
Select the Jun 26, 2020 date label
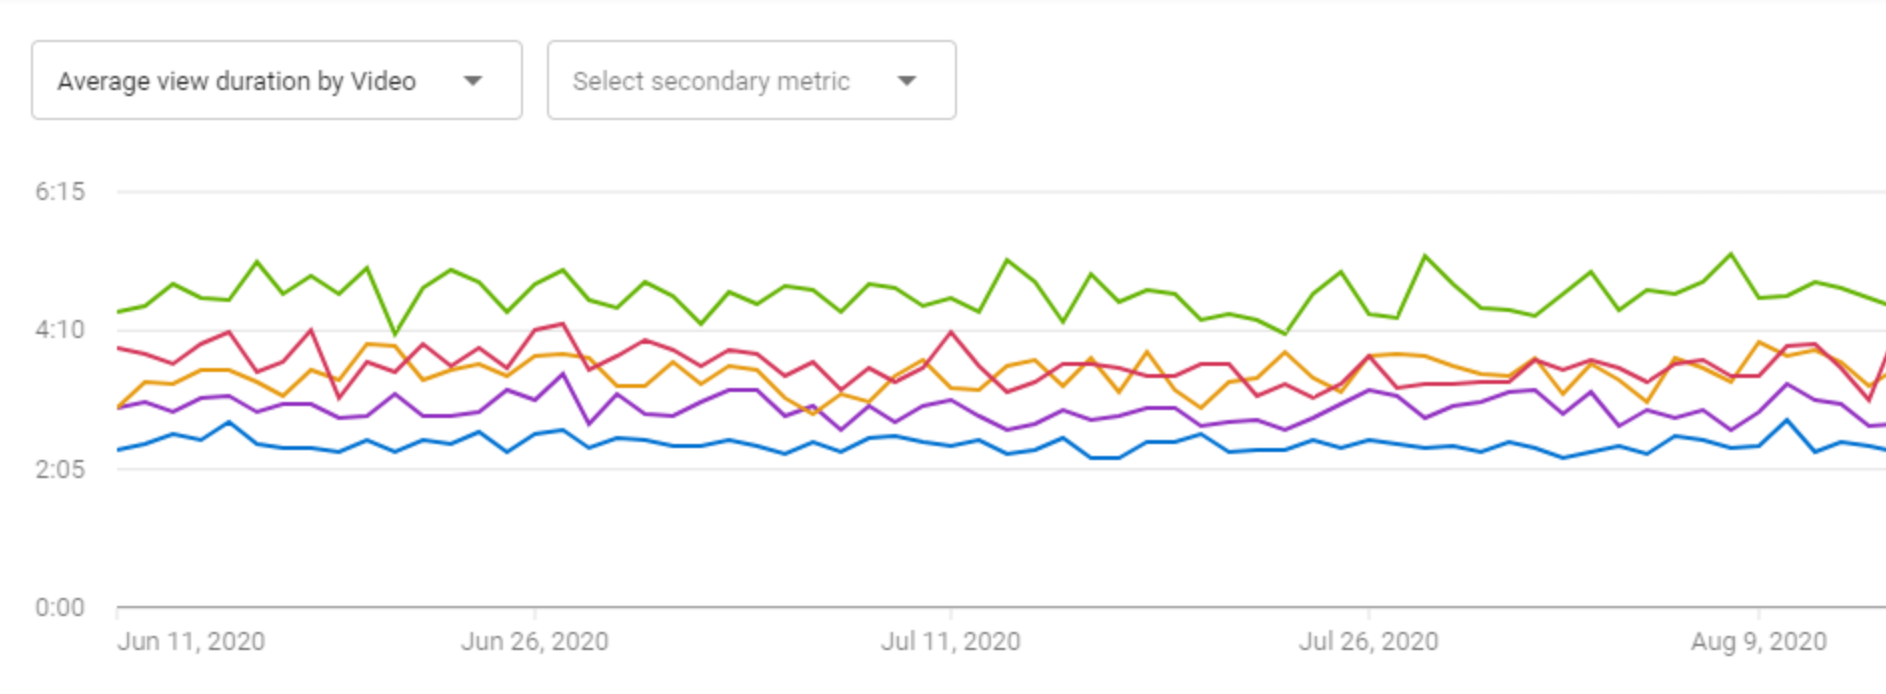(x=534, y=642)
